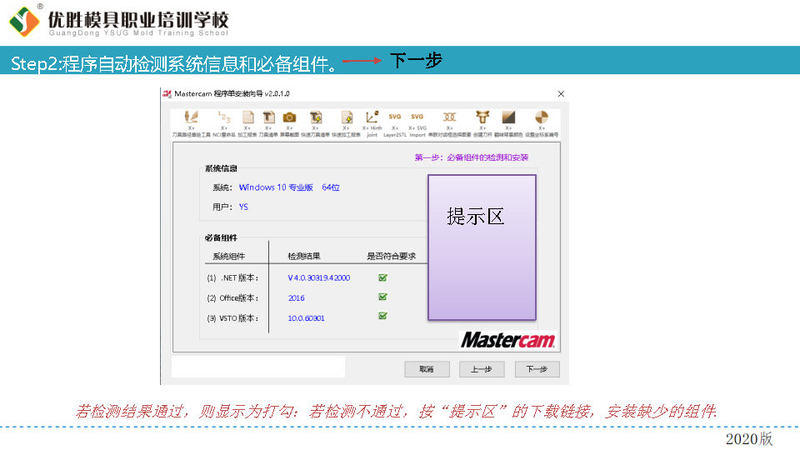Click the X+ 快速刀具清单 quick tool list icon
Viewport: 800px width, 450px height.
coord(315,117)
